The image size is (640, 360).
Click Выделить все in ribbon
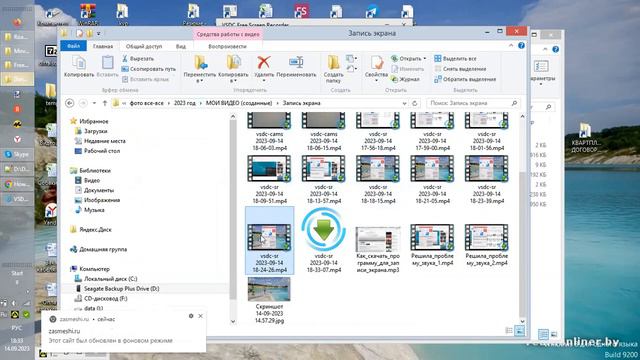click(455, 59)
